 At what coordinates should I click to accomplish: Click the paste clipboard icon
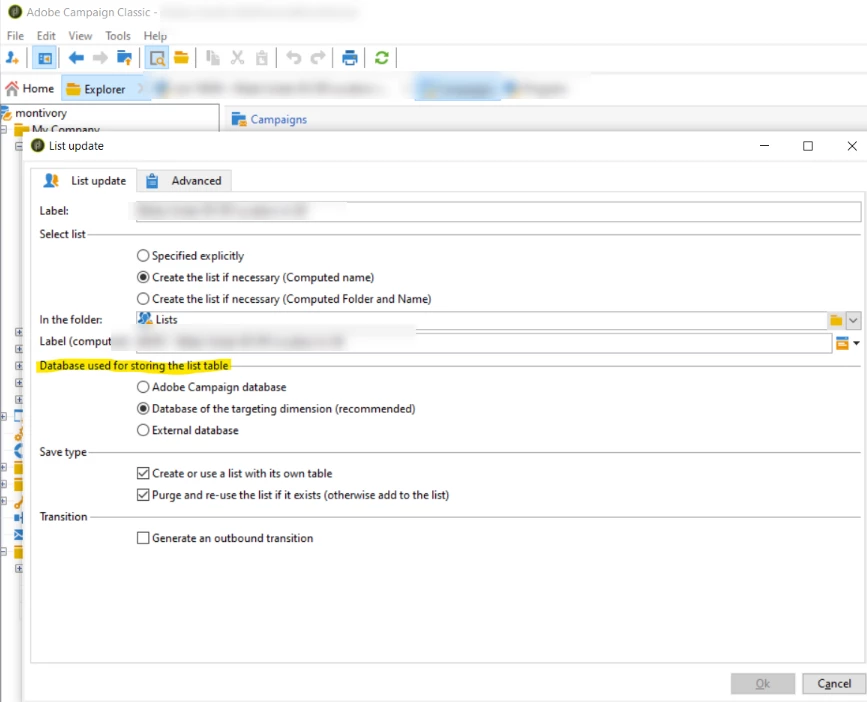[x=262, y=57]
